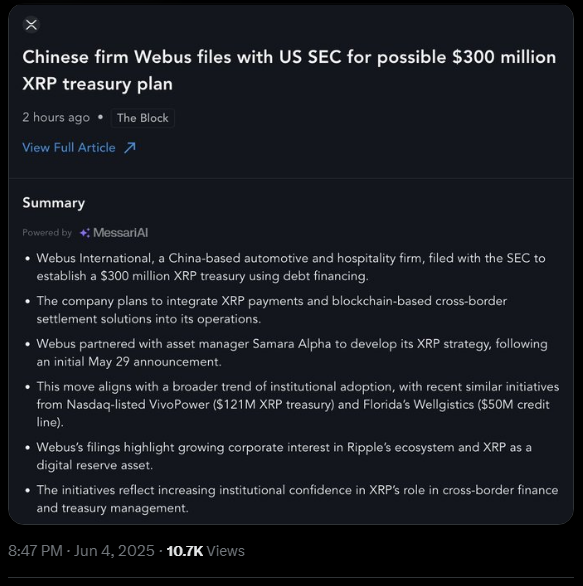Click the 2 hours ago label
The width and height of the screenshot is (583, 586).
coord(56,118)
